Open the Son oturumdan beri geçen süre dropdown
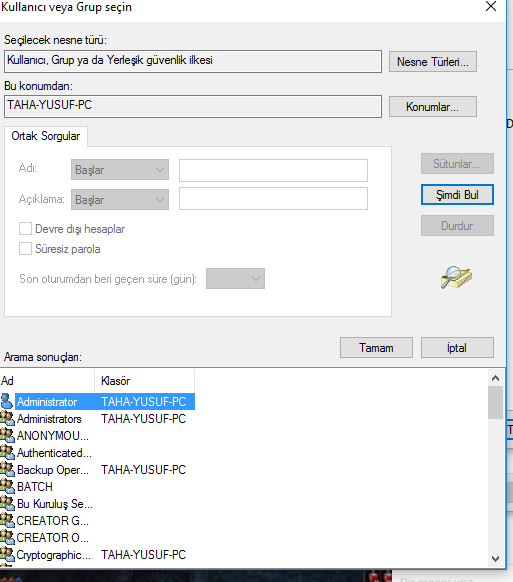Image resolution: width=513 pixels, height=582 pixels. [235, 278]
